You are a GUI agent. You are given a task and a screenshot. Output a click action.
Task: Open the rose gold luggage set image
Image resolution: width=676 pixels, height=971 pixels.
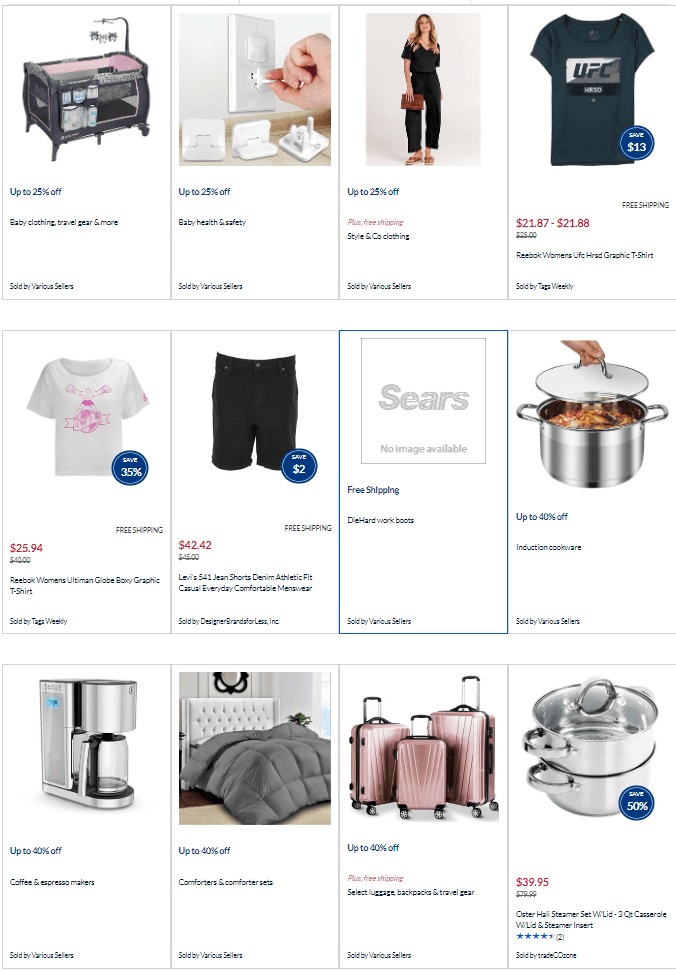click(x=423, y=748)
